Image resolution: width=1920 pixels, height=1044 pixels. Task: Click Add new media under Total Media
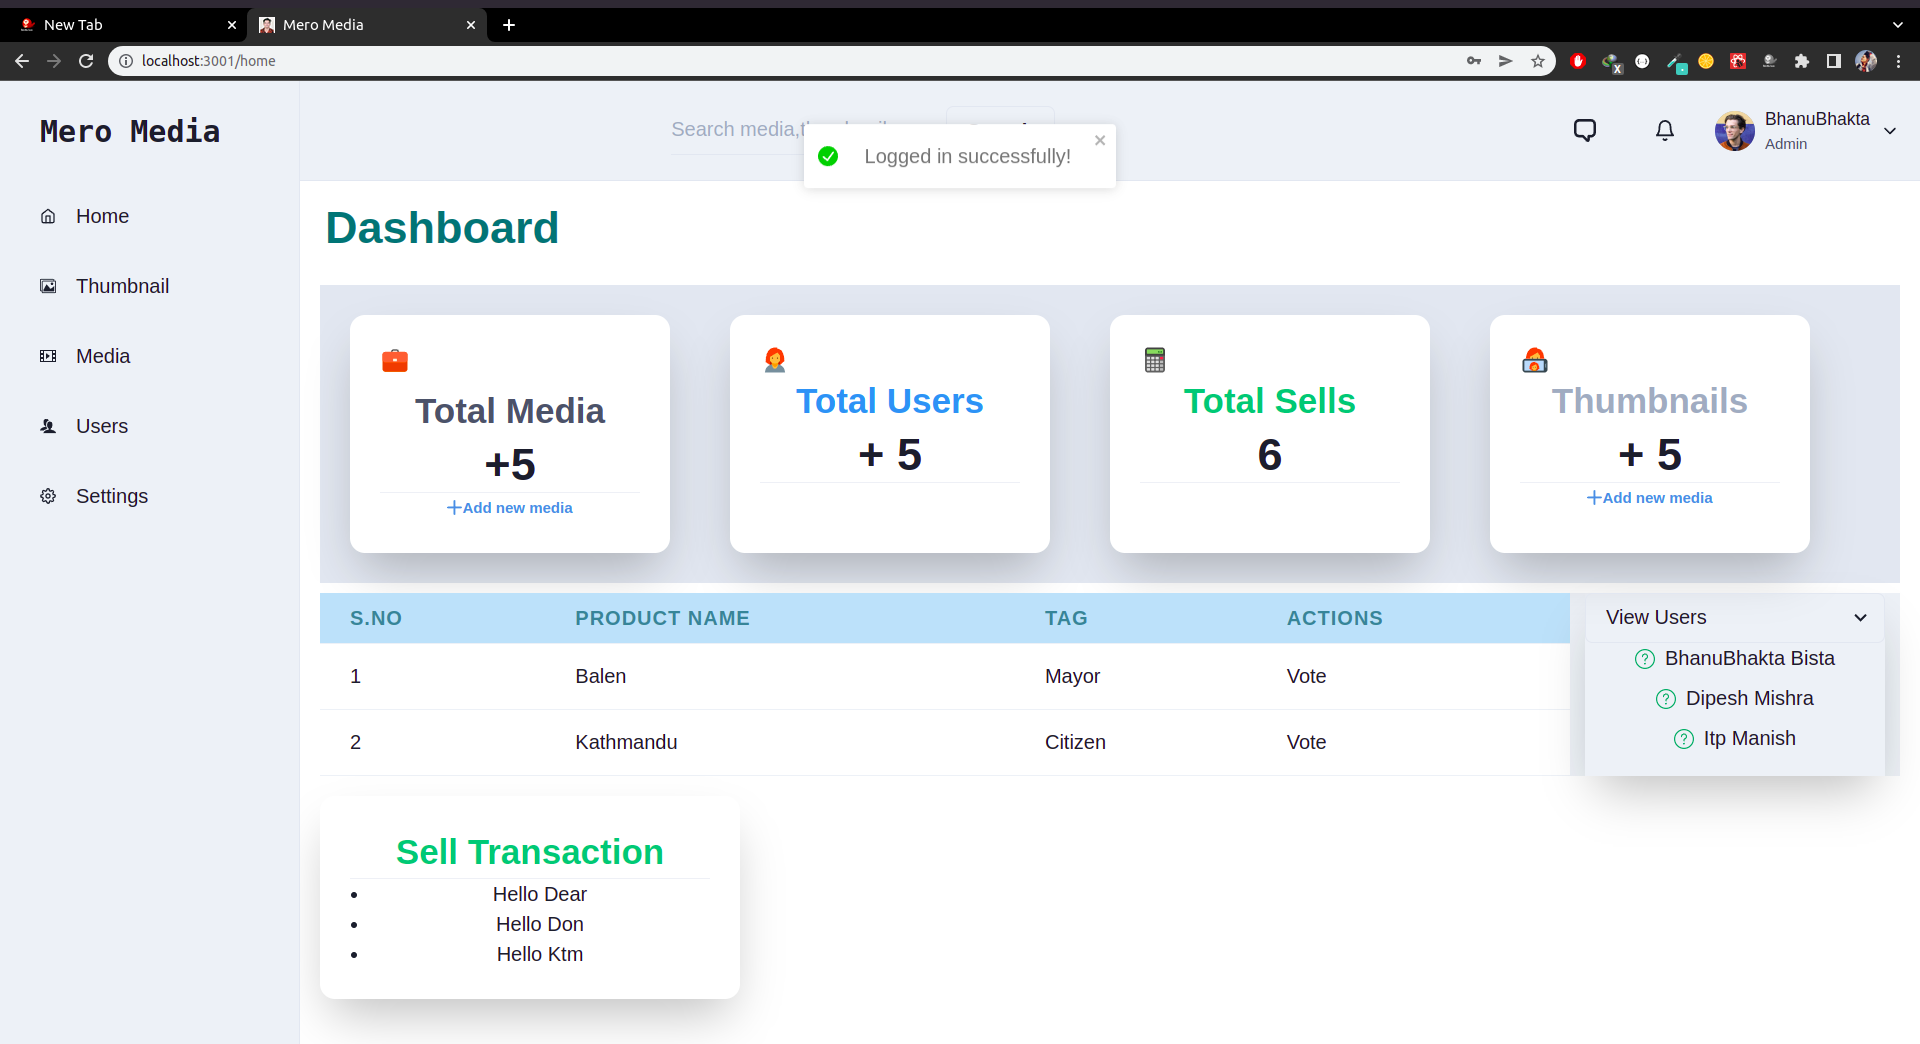point(510,508)
